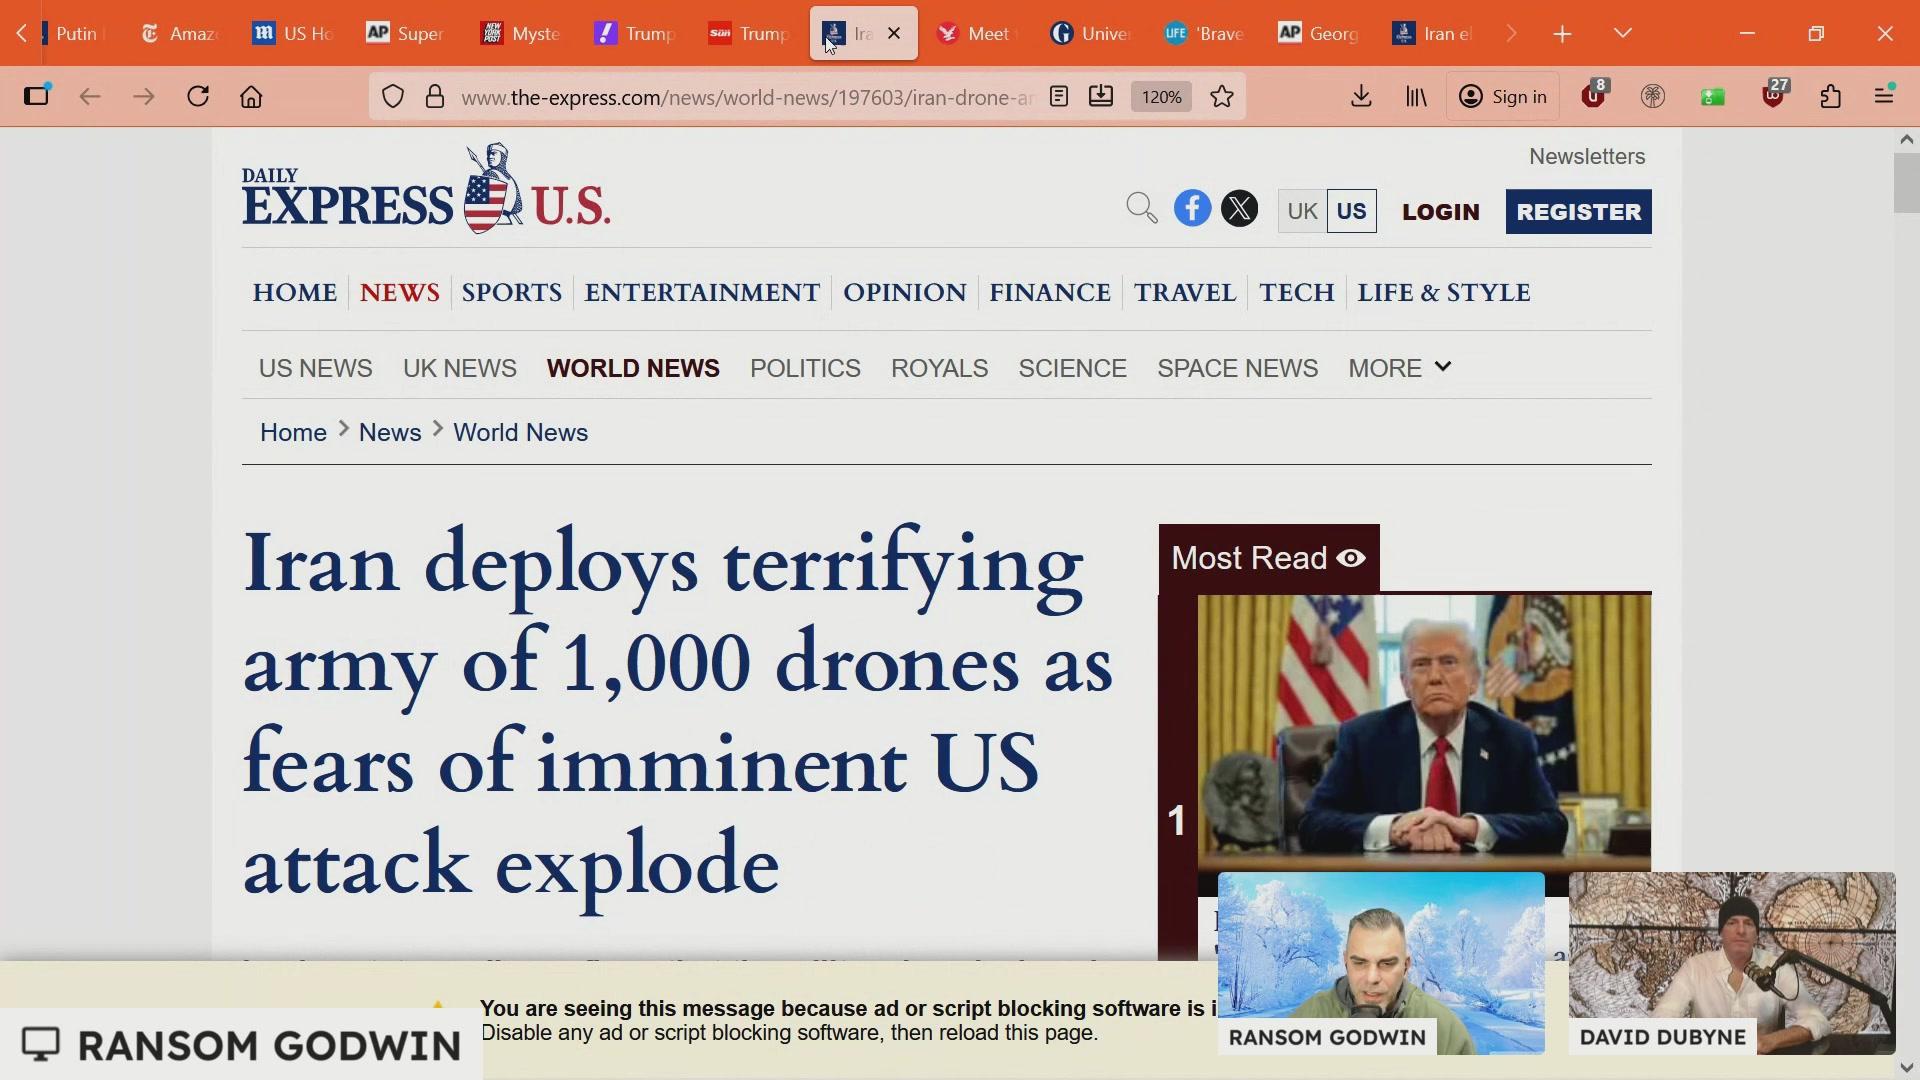The width and height of the screenshot is (1920, 1080).
Task: Expand the MORE news categories dropdown
Action: click(x=1399, y=369)
